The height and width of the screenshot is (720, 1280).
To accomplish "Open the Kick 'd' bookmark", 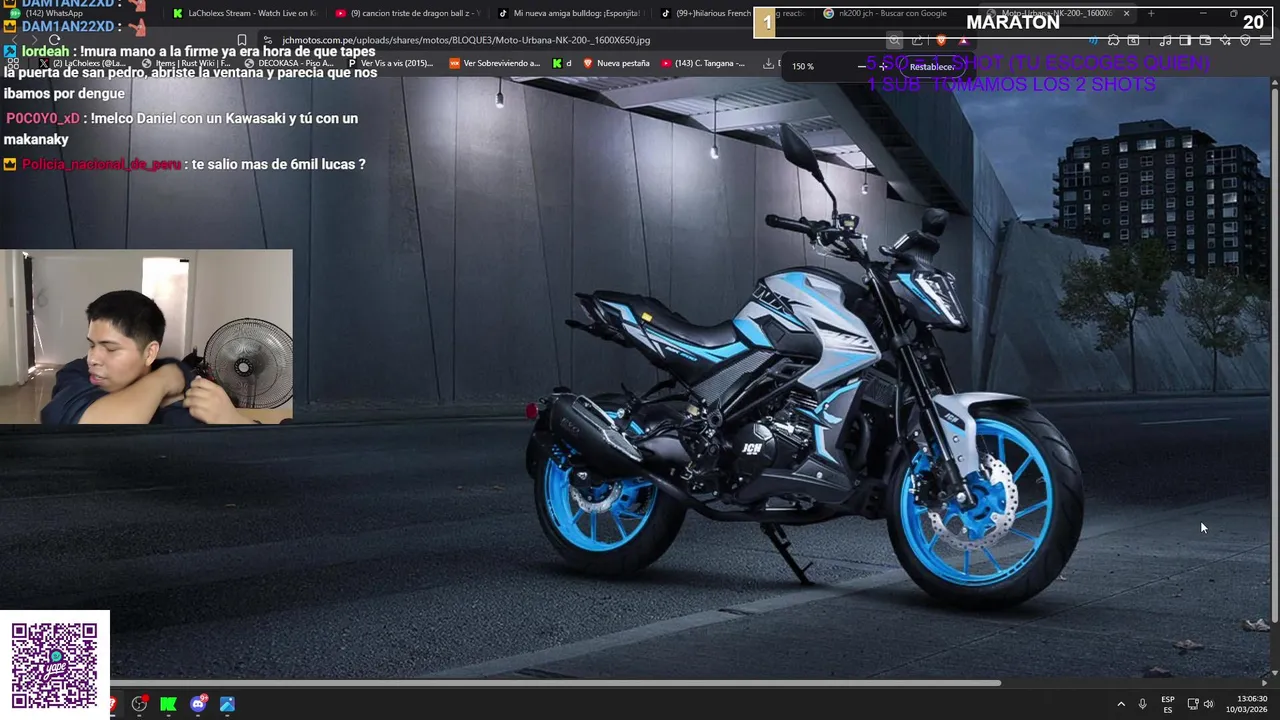I will (x=563, y=63).
